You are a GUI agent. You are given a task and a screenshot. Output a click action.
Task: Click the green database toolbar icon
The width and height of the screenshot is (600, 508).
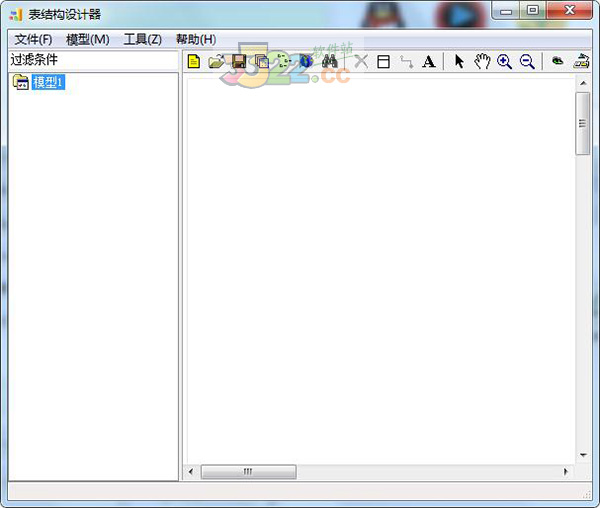coord(558,60)
